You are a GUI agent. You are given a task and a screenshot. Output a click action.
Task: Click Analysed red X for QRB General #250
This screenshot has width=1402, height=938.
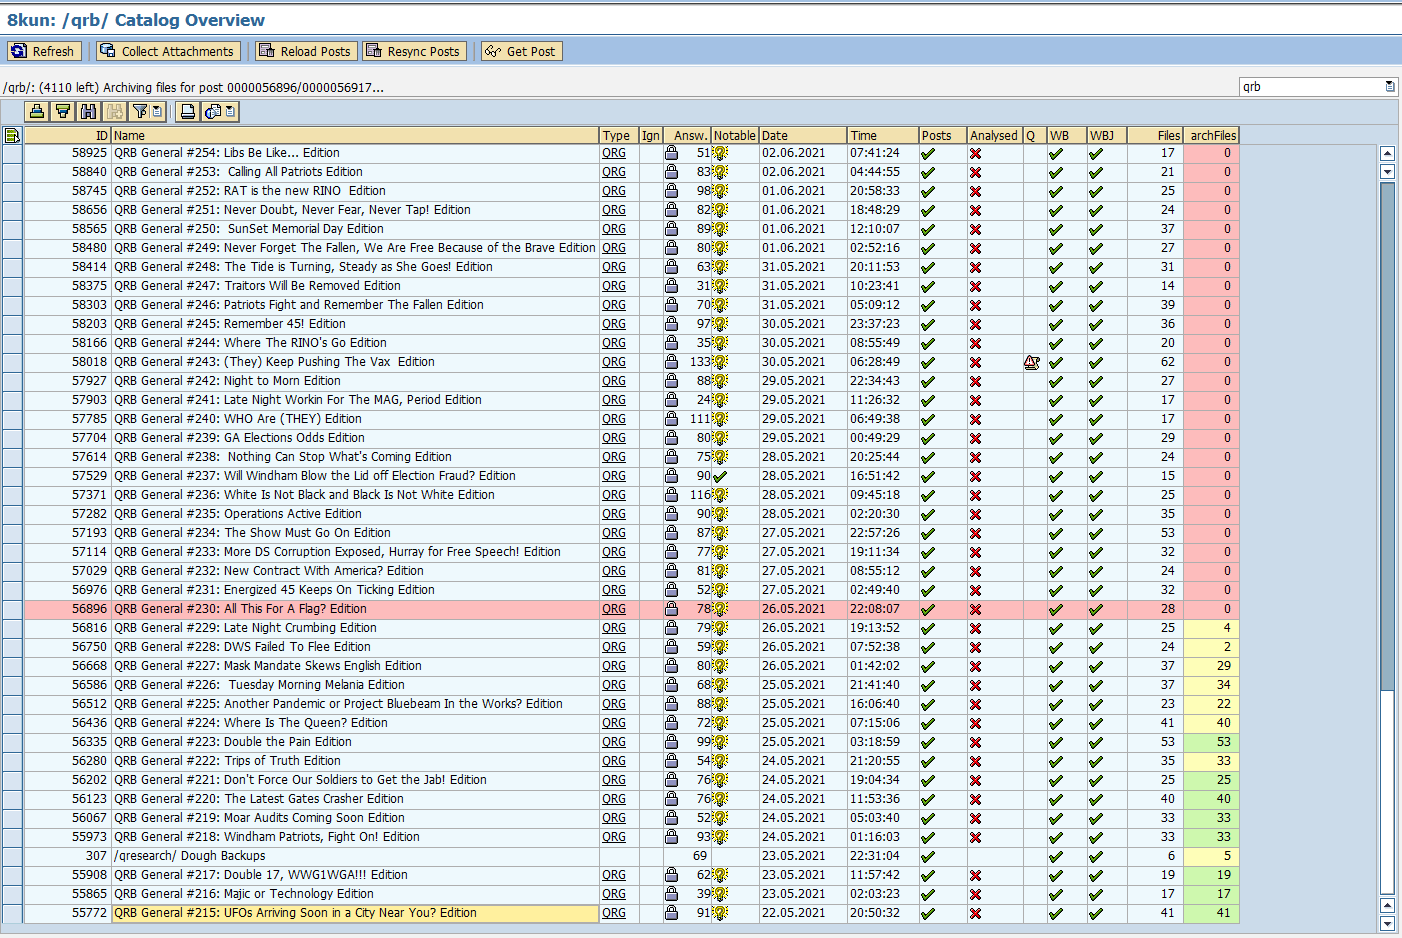[x=975, y=229]
